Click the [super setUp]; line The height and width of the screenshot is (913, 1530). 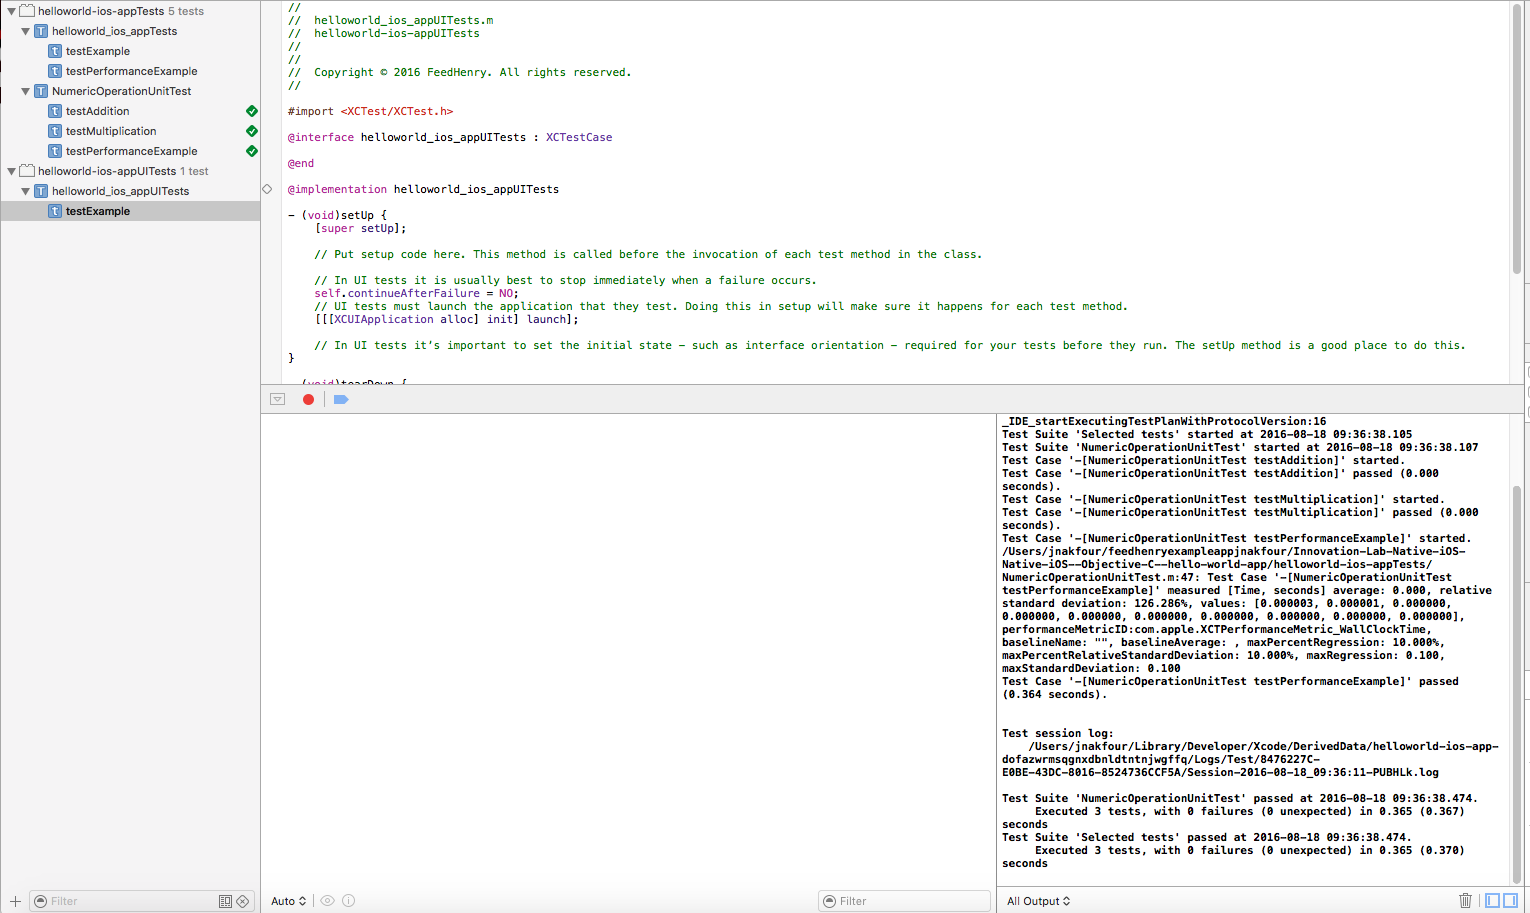[360, 228]
